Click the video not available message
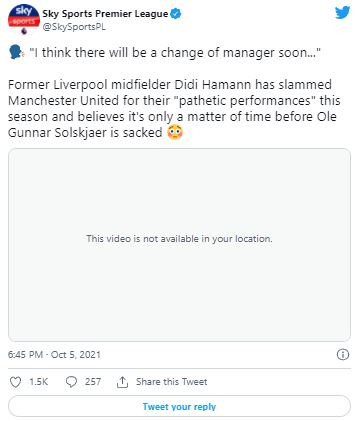The height and width of the screenshot is (421, 361). (x=179, y=239)
